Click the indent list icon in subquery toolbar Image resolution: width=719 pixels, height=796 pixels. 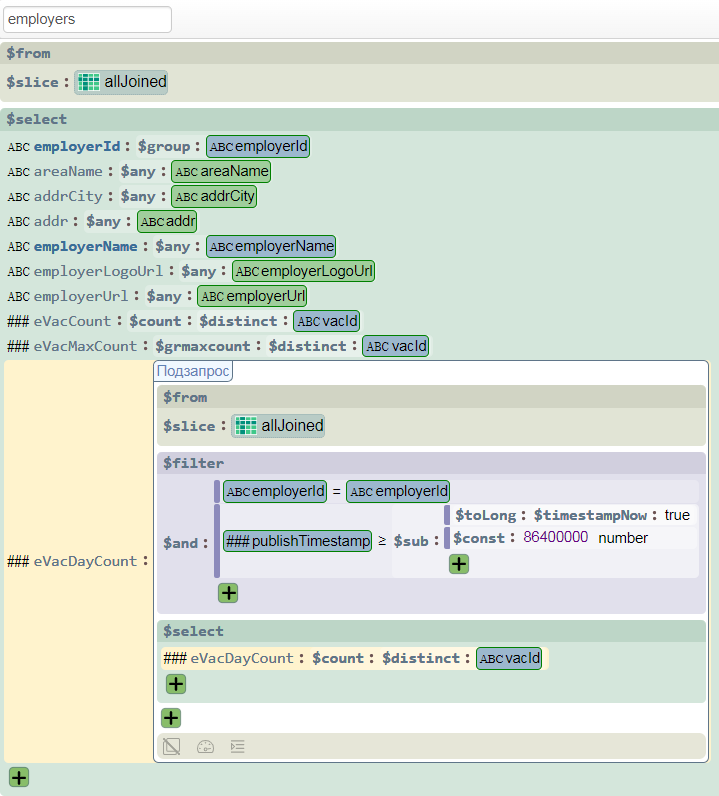(x=237, y=746)
